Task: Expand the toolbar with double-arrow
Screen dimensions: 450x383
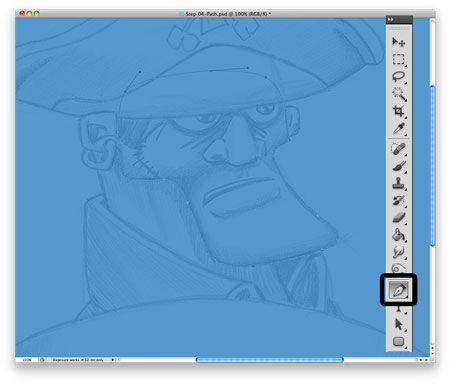Action: click(x=390, y=20)
